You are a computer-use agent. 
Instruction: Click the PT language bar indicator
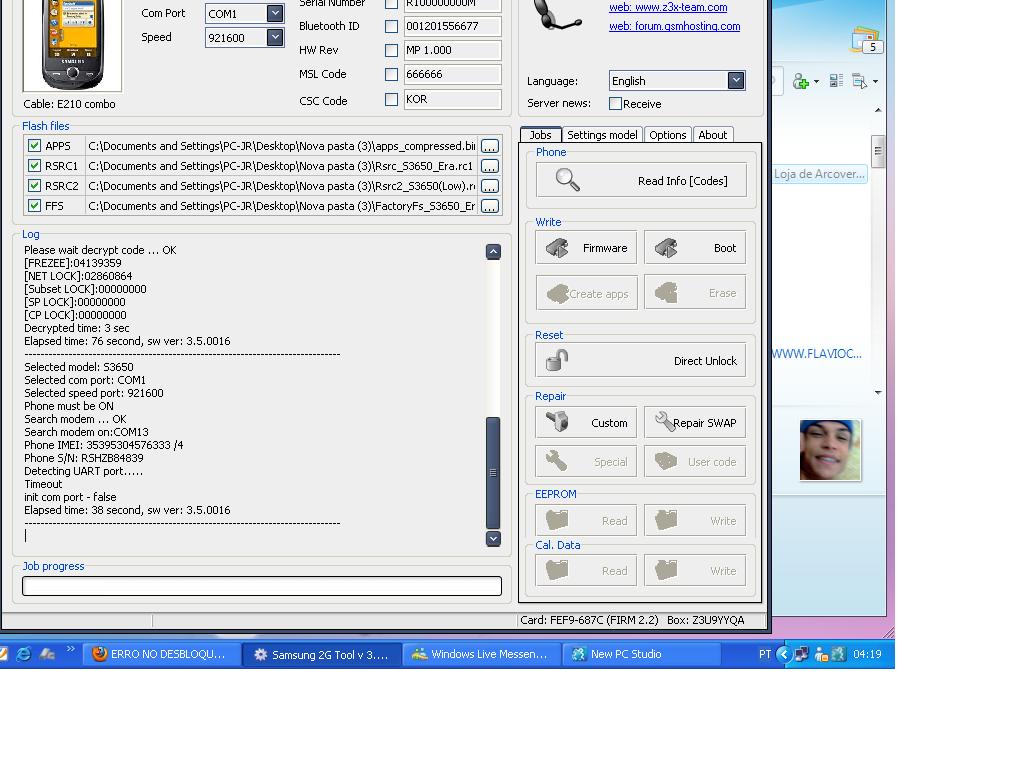(x=765, y=654)
